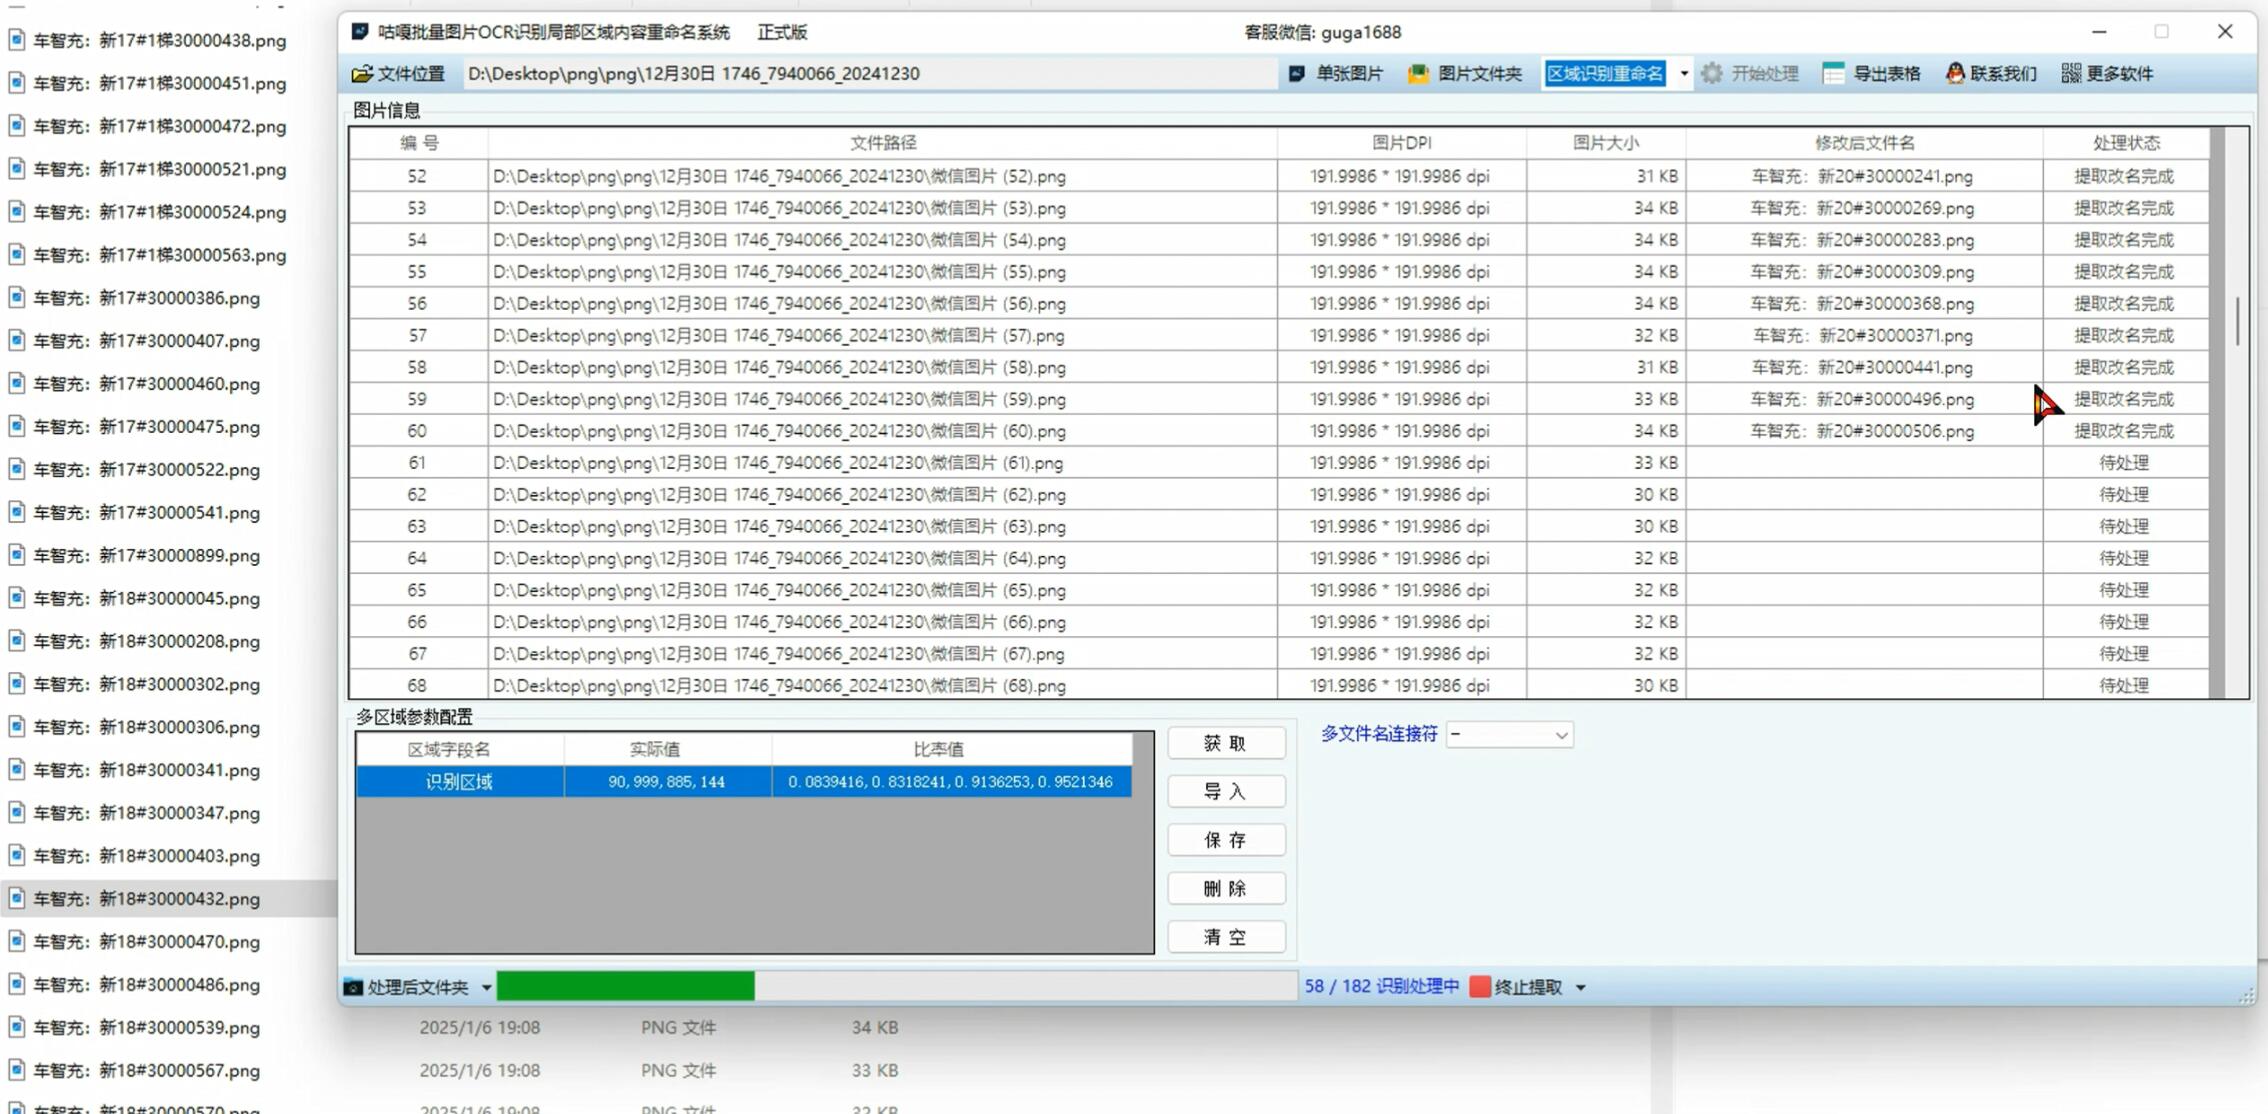
Task: Click the file path input field
Action: 870,74
